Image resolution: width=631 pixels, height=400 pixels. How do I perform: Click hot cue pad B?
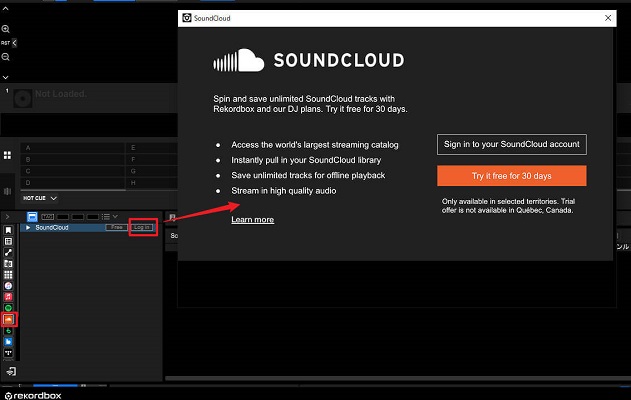click(x=72, y=159)
